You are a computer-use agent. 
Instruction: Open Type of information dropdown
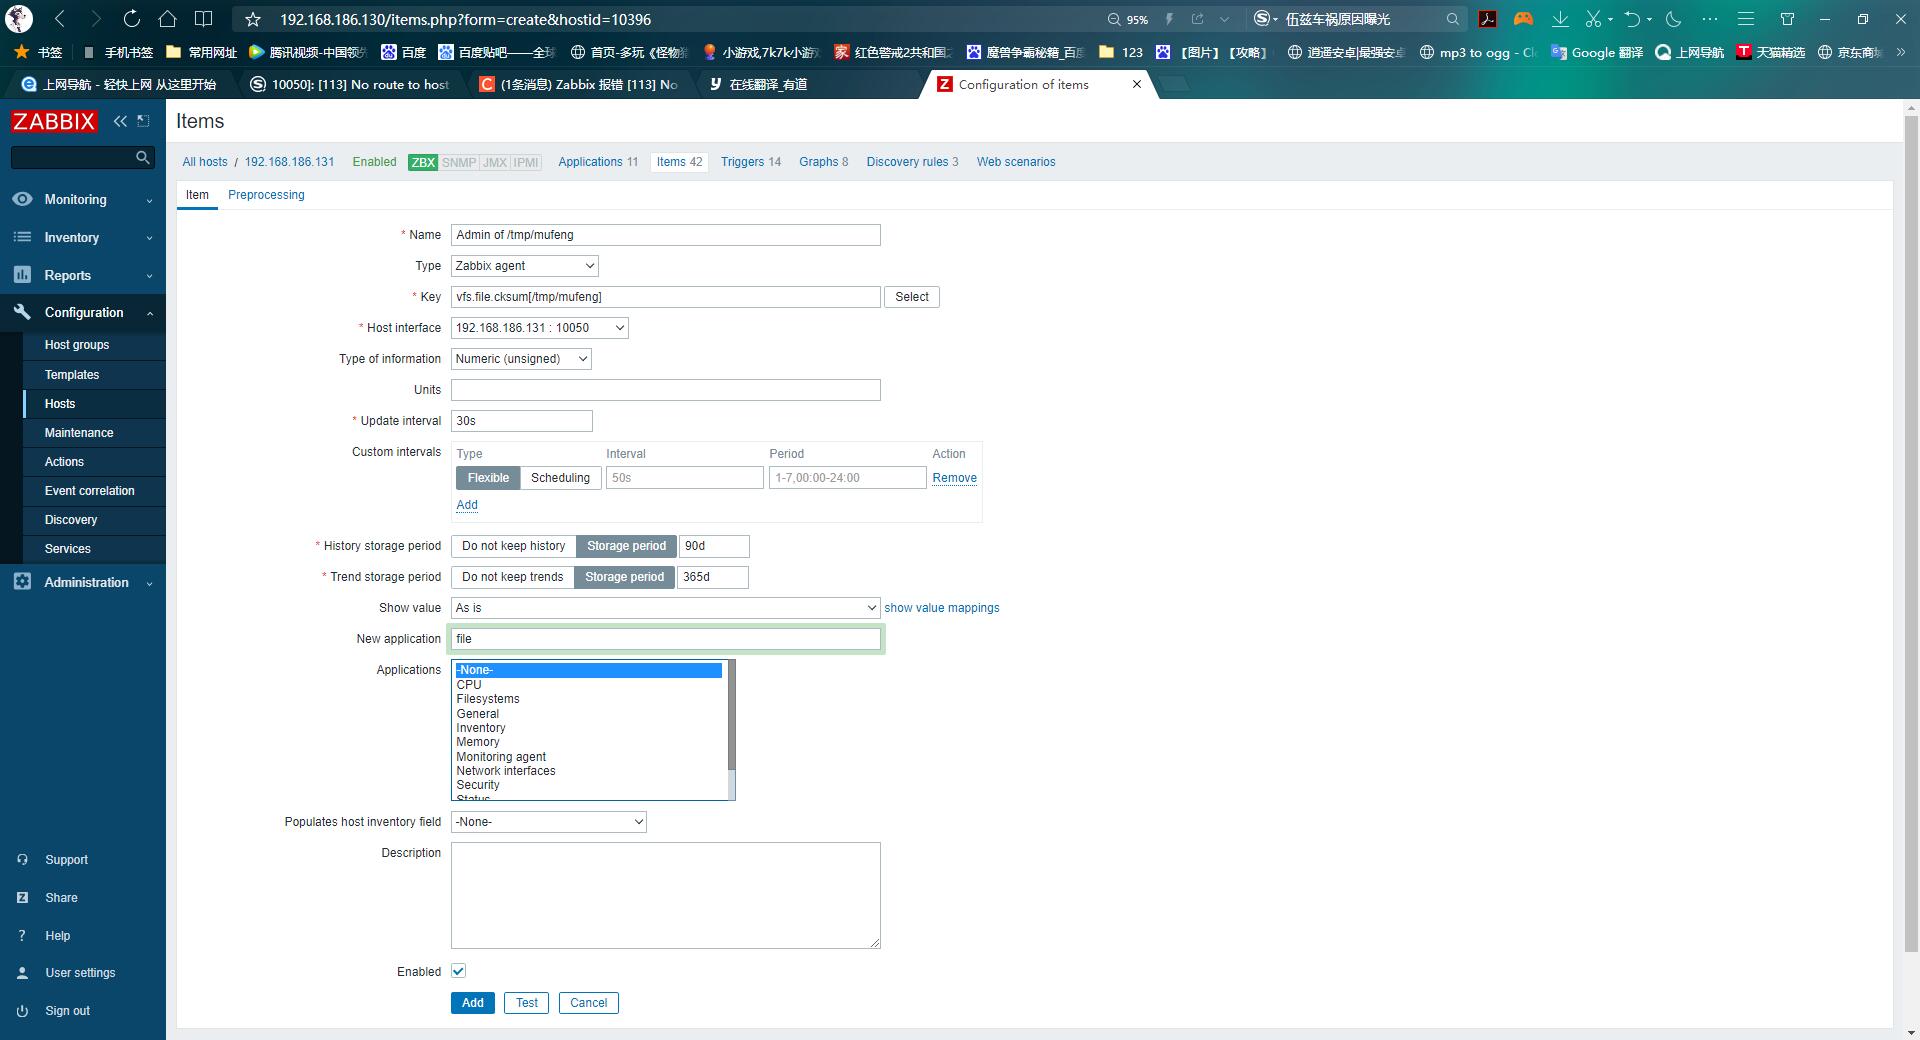click(521, 359)
